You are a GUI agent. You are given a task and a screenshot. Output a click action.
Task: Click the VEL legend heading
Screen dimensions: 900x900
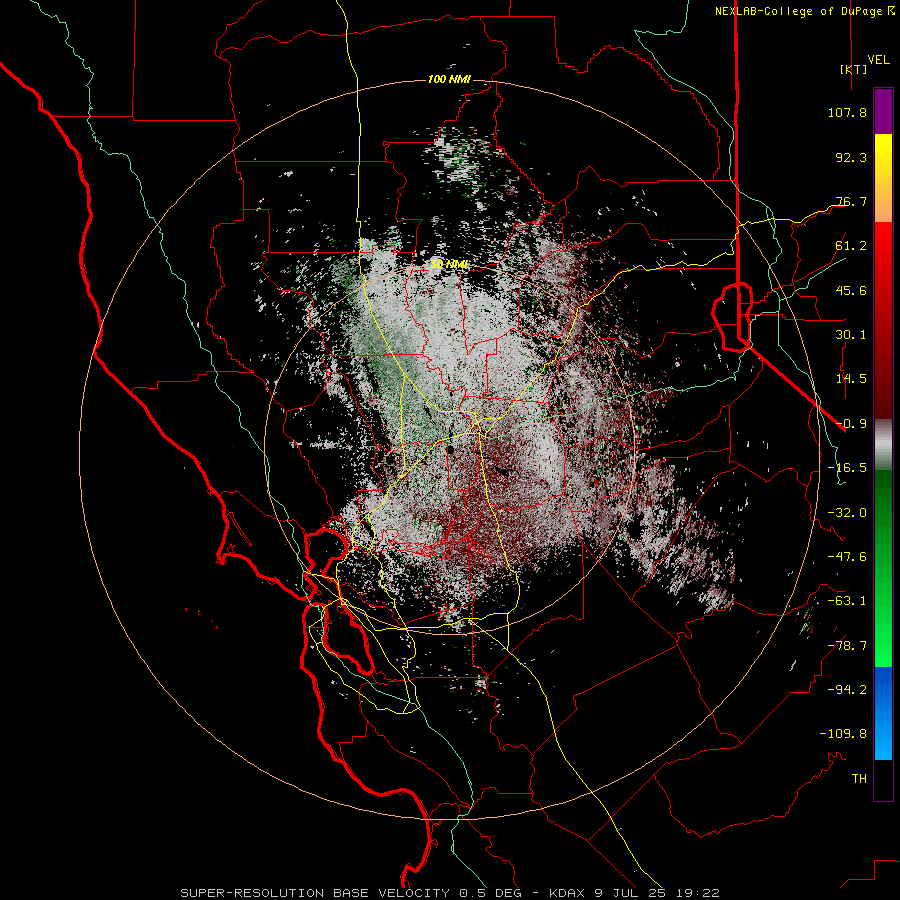pyautogui.click(x=878, y=60)
